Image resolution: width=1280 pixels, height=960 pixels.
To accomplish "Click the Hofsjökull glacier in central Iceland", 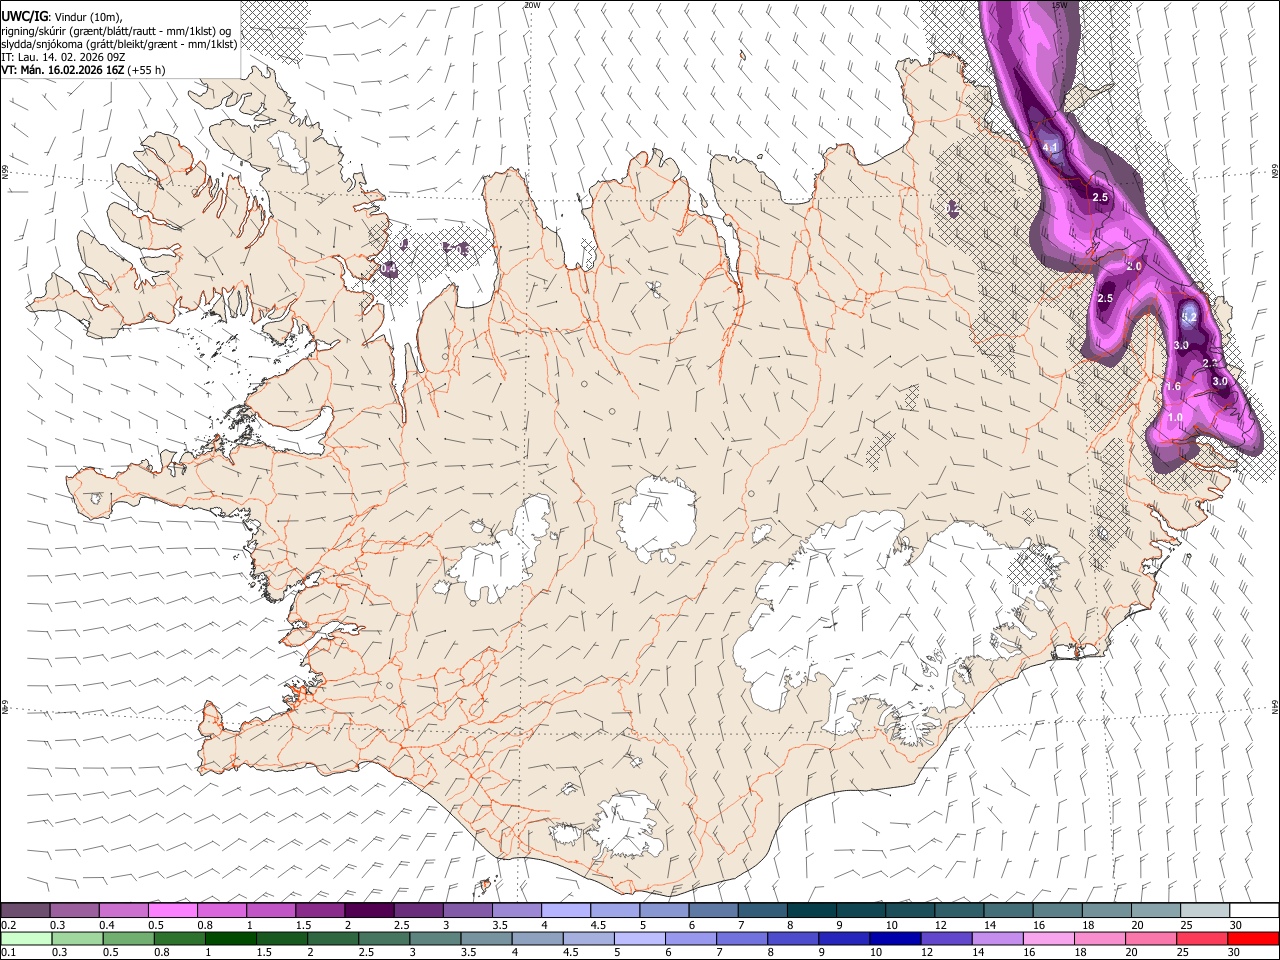I will [657, 518].
